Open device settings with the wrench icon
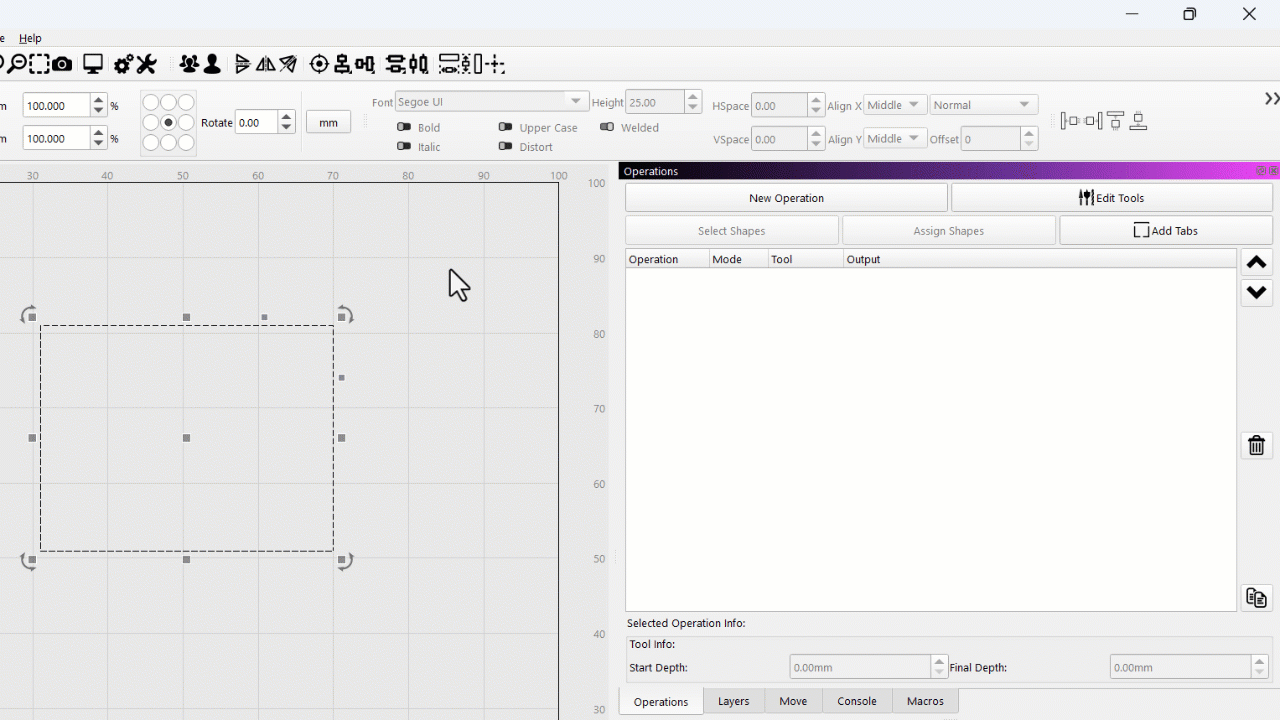The image size is (1280, 720). (x=146, y=65)
